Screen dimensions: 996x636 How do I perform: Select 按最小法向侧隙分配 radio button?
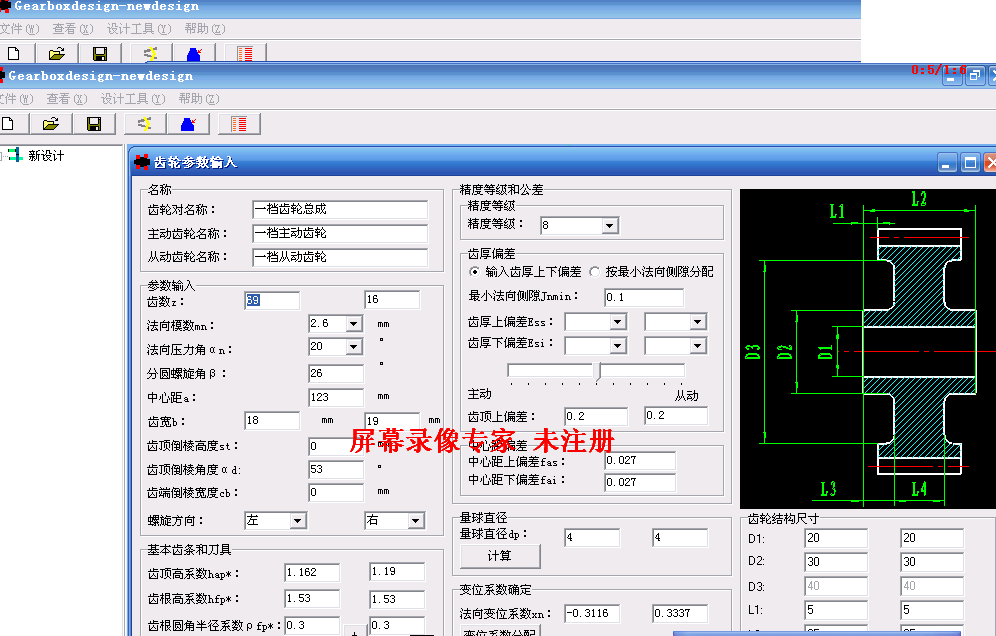click(595, 272)
